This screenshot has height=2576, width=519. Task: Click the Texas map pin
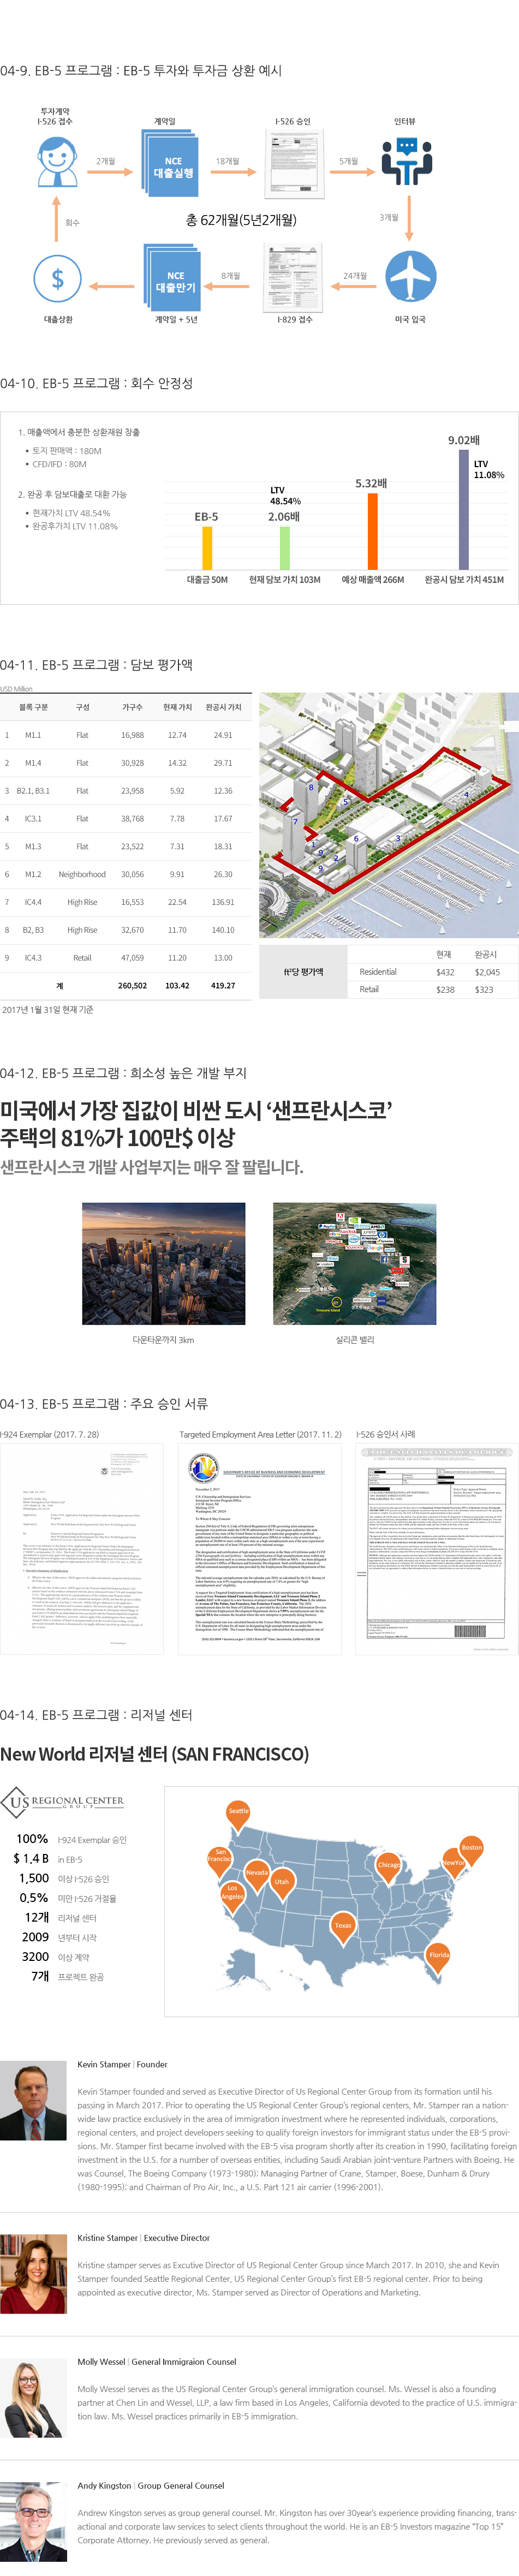click(x=343, y=1929)
